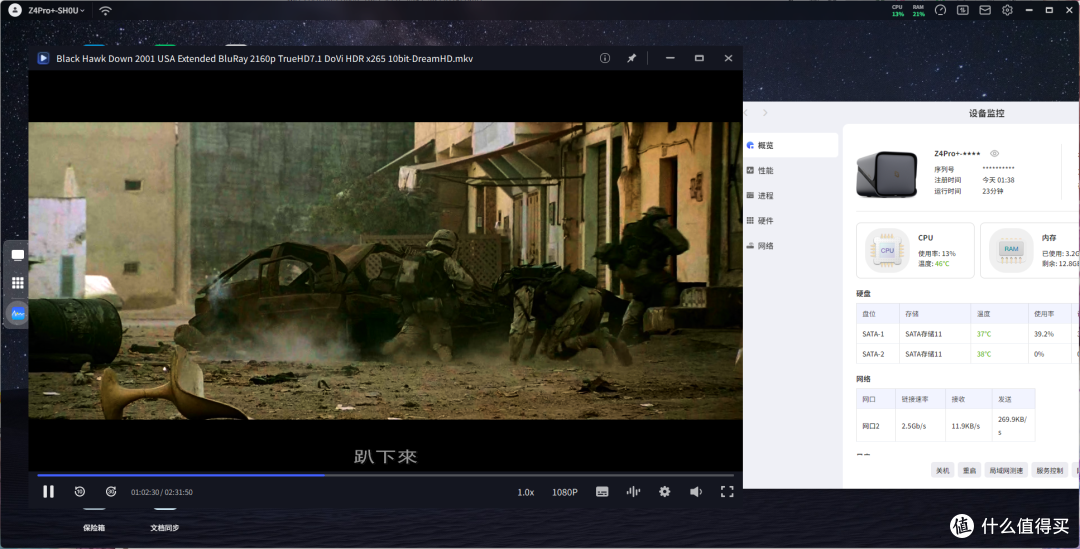The image size is (1080, 549).
Task: Pin the video player window on top
Action: [x=632, y=59]
